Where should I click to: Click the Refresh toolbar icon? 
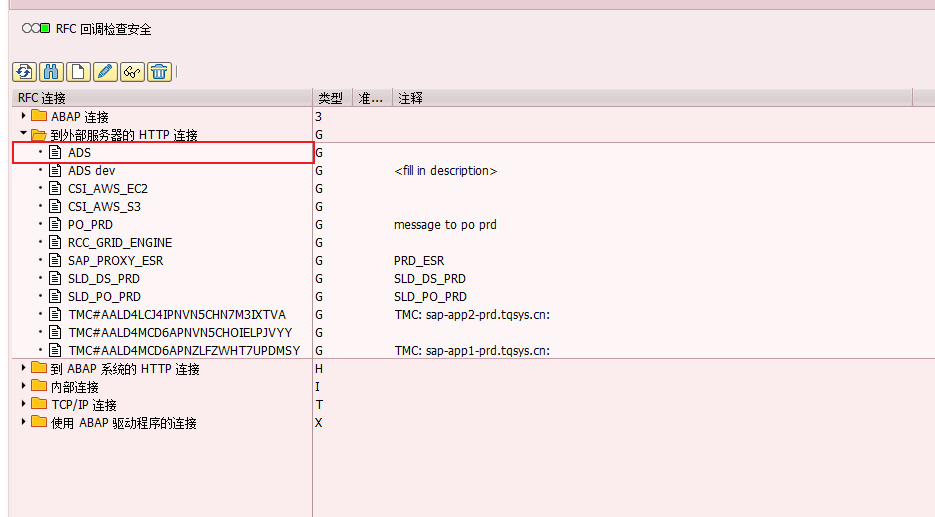point(24,71)
